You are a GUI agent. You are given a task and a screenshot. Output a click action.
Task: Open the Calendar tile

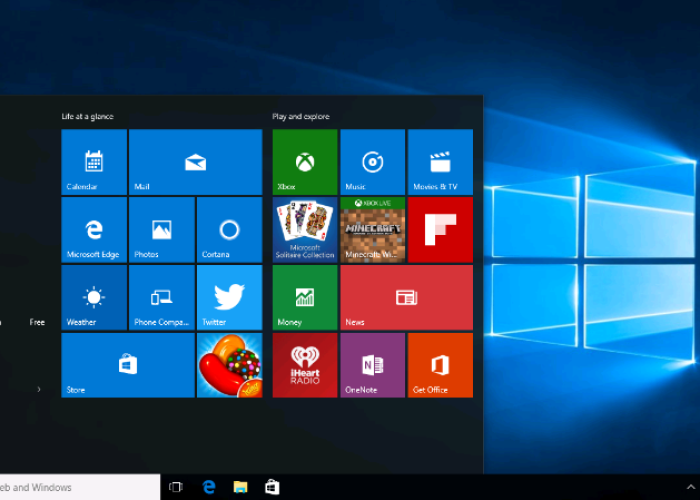coord(94,162)
